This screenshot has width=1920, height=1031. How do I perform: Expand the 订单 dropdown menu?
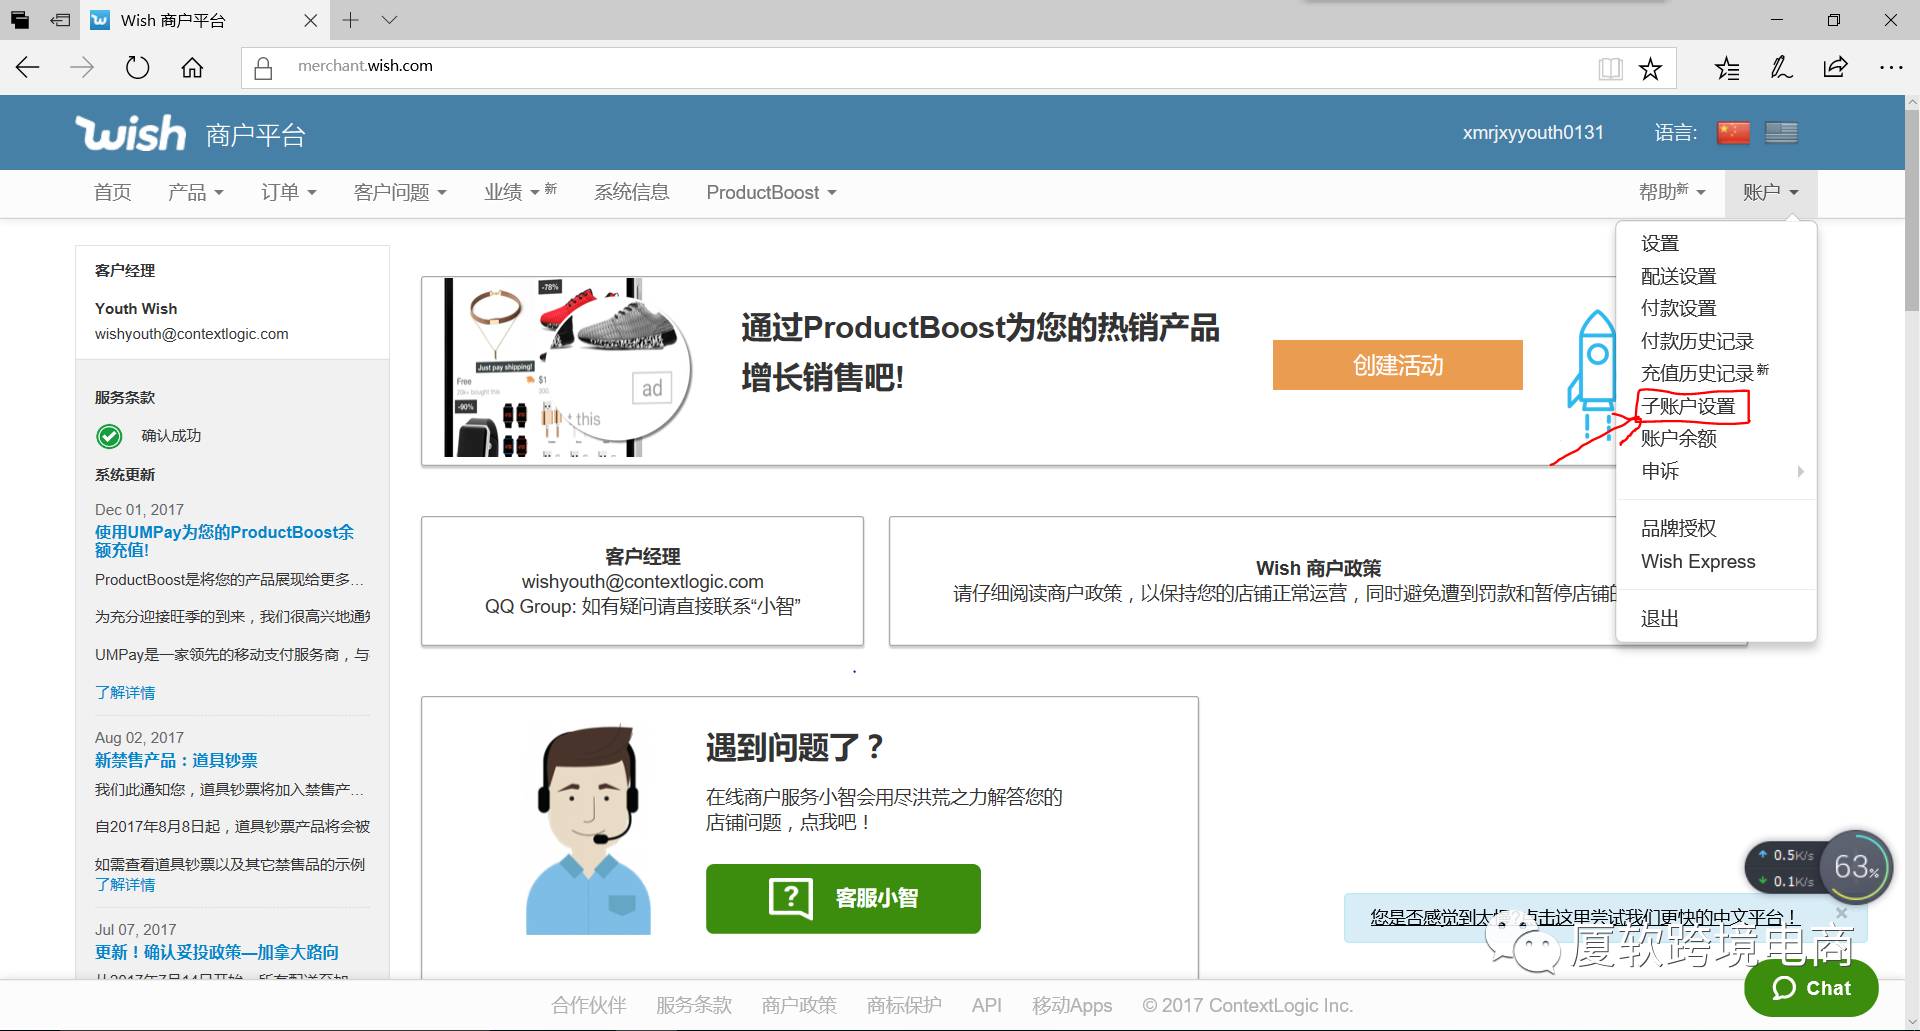click(x=289, y=192)
